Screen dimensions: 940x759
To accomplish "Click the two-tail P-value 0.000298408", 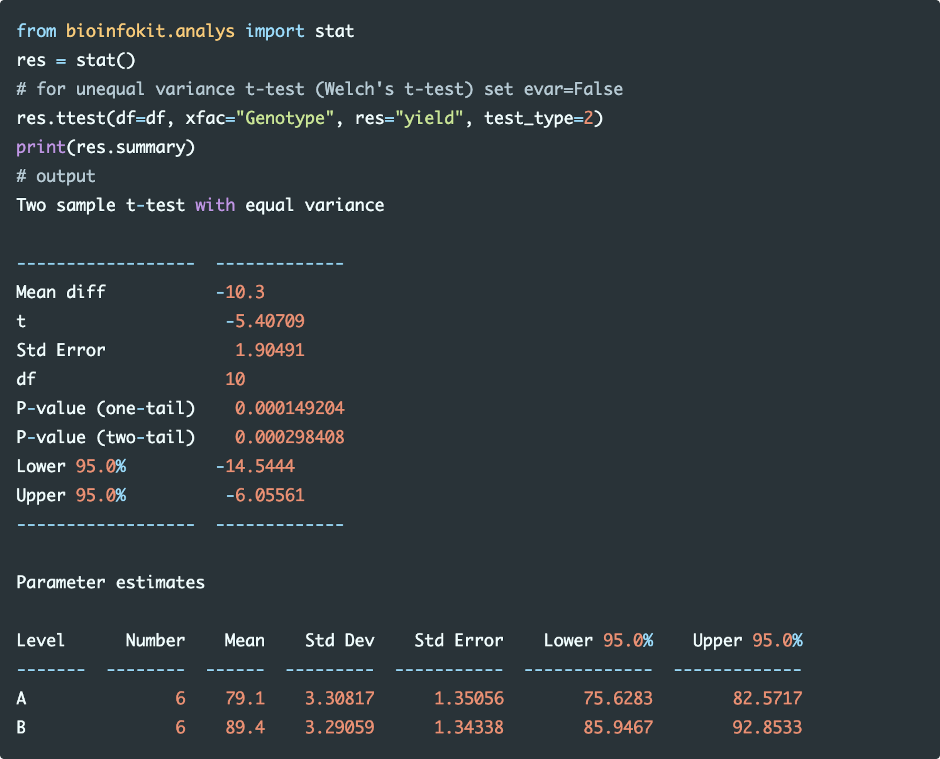I will pyautogui.click(x=290, y=437).
